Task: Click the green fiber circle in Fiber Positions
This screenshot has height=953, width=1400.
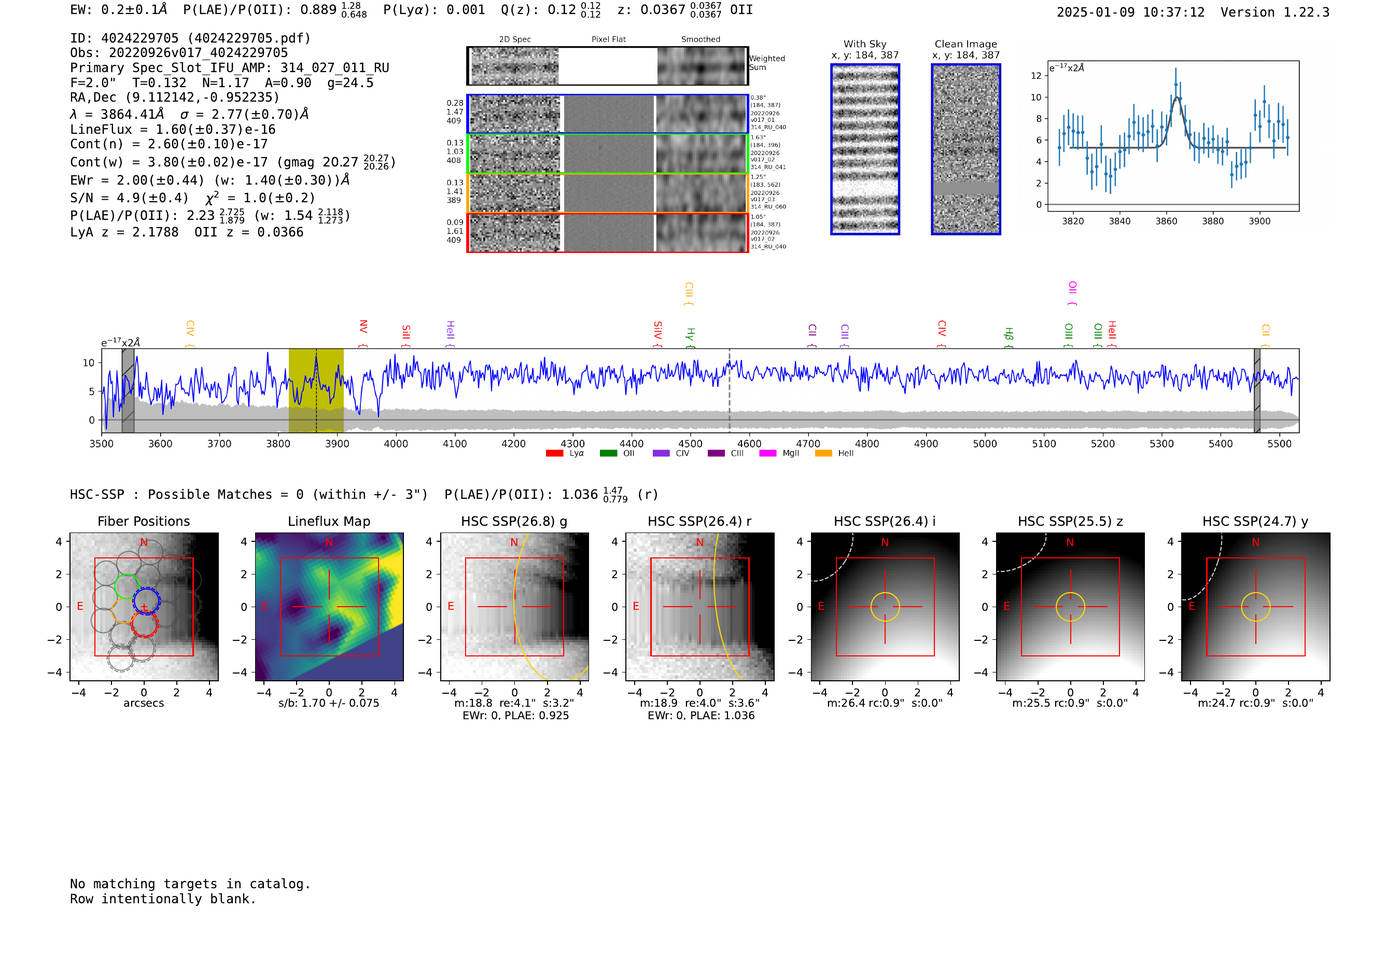Action: 126,587
